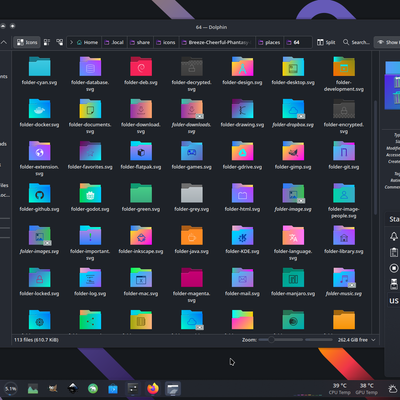
Task: Select folder-mail.svg
Action: click(242, 282)
